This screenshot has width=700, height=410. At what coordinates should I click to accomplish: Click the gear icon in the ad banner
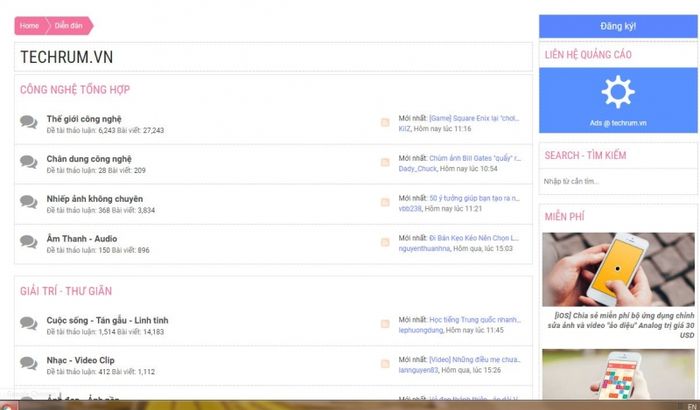tap(618, 92)
